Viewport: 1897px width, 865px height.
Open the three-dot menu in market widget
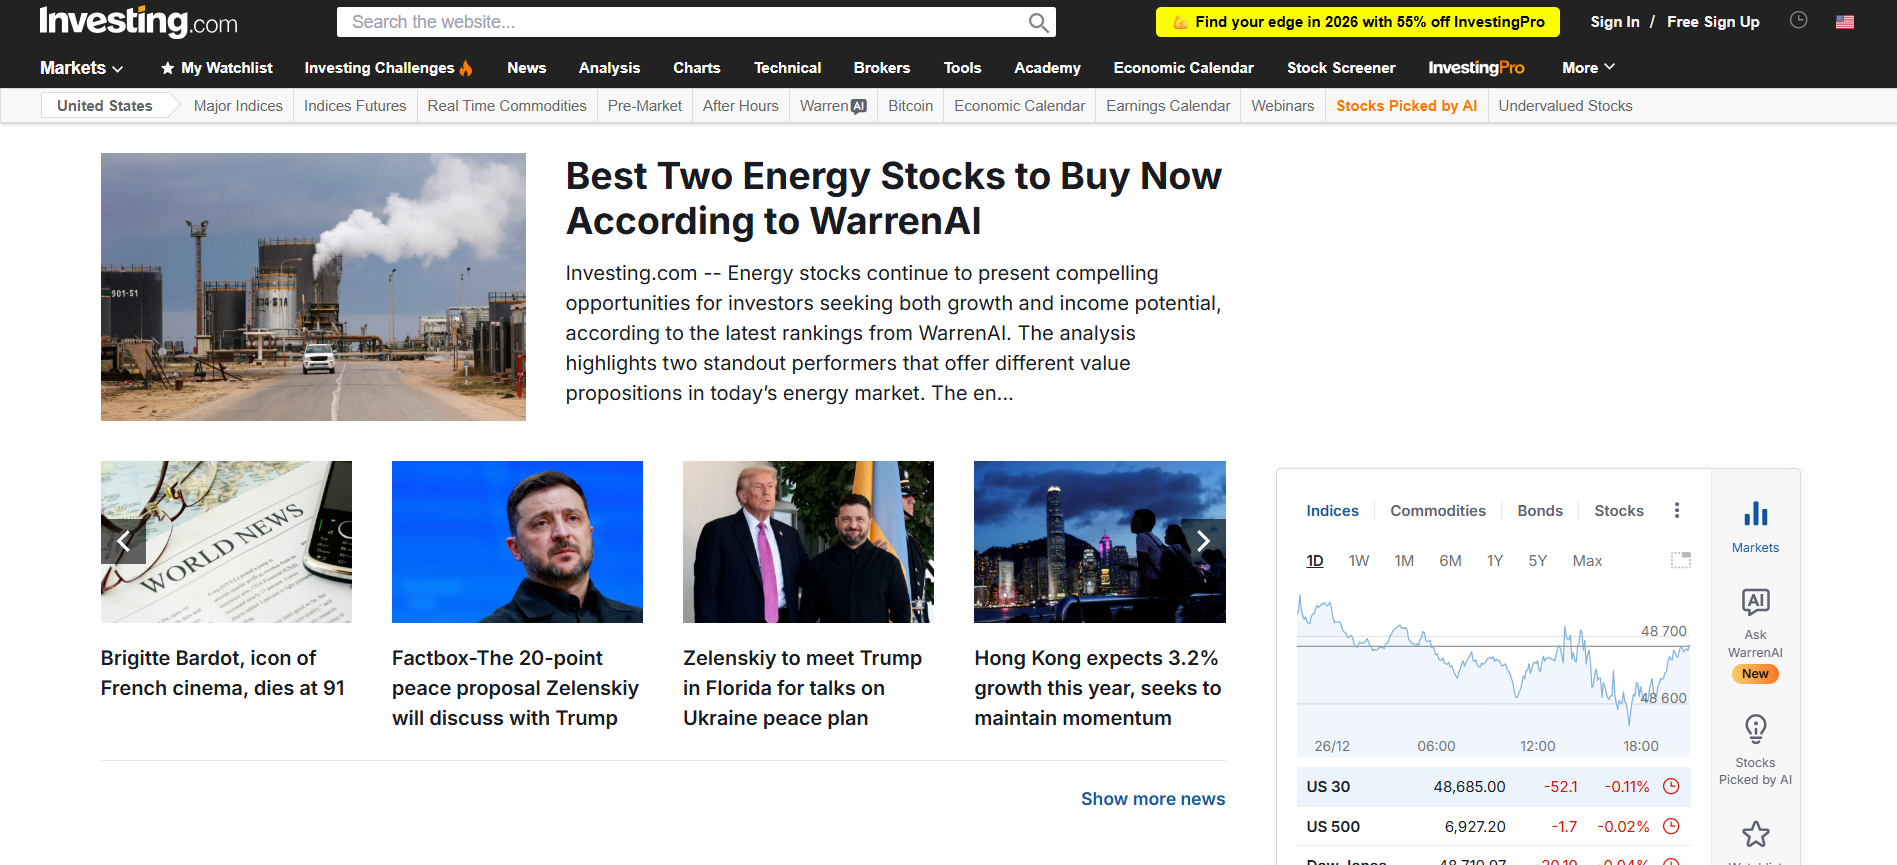(1677, 510)
